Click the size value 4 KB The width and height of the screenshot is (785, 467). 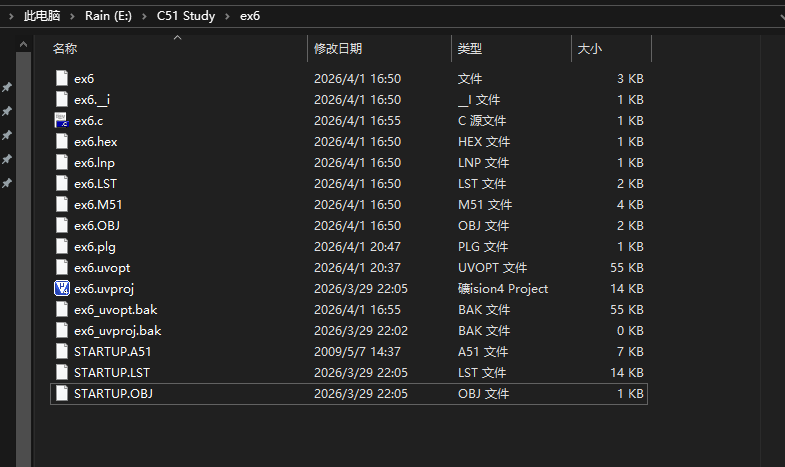[630, 205]
